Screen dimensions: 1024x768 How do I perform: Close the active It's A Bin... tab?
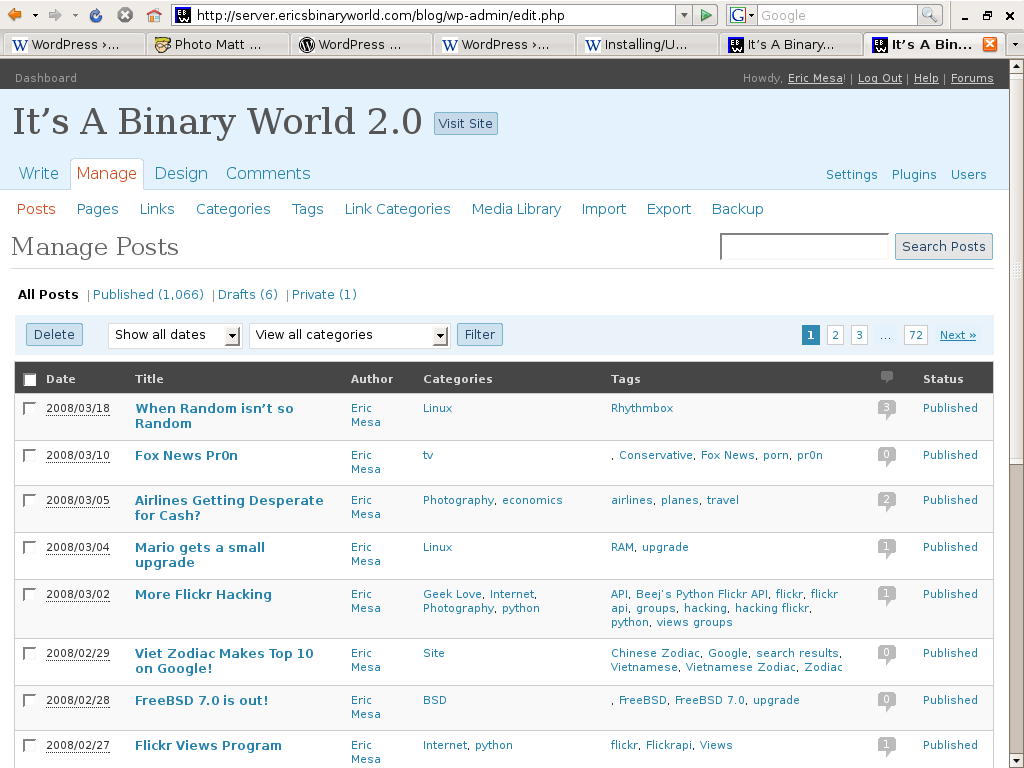click(x=990, y=44)
